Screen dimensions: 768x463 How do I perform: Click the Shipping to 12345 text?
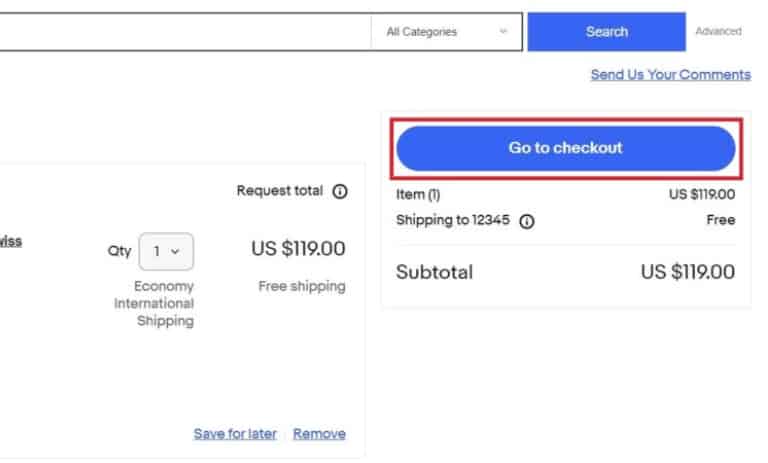[453, 220]
